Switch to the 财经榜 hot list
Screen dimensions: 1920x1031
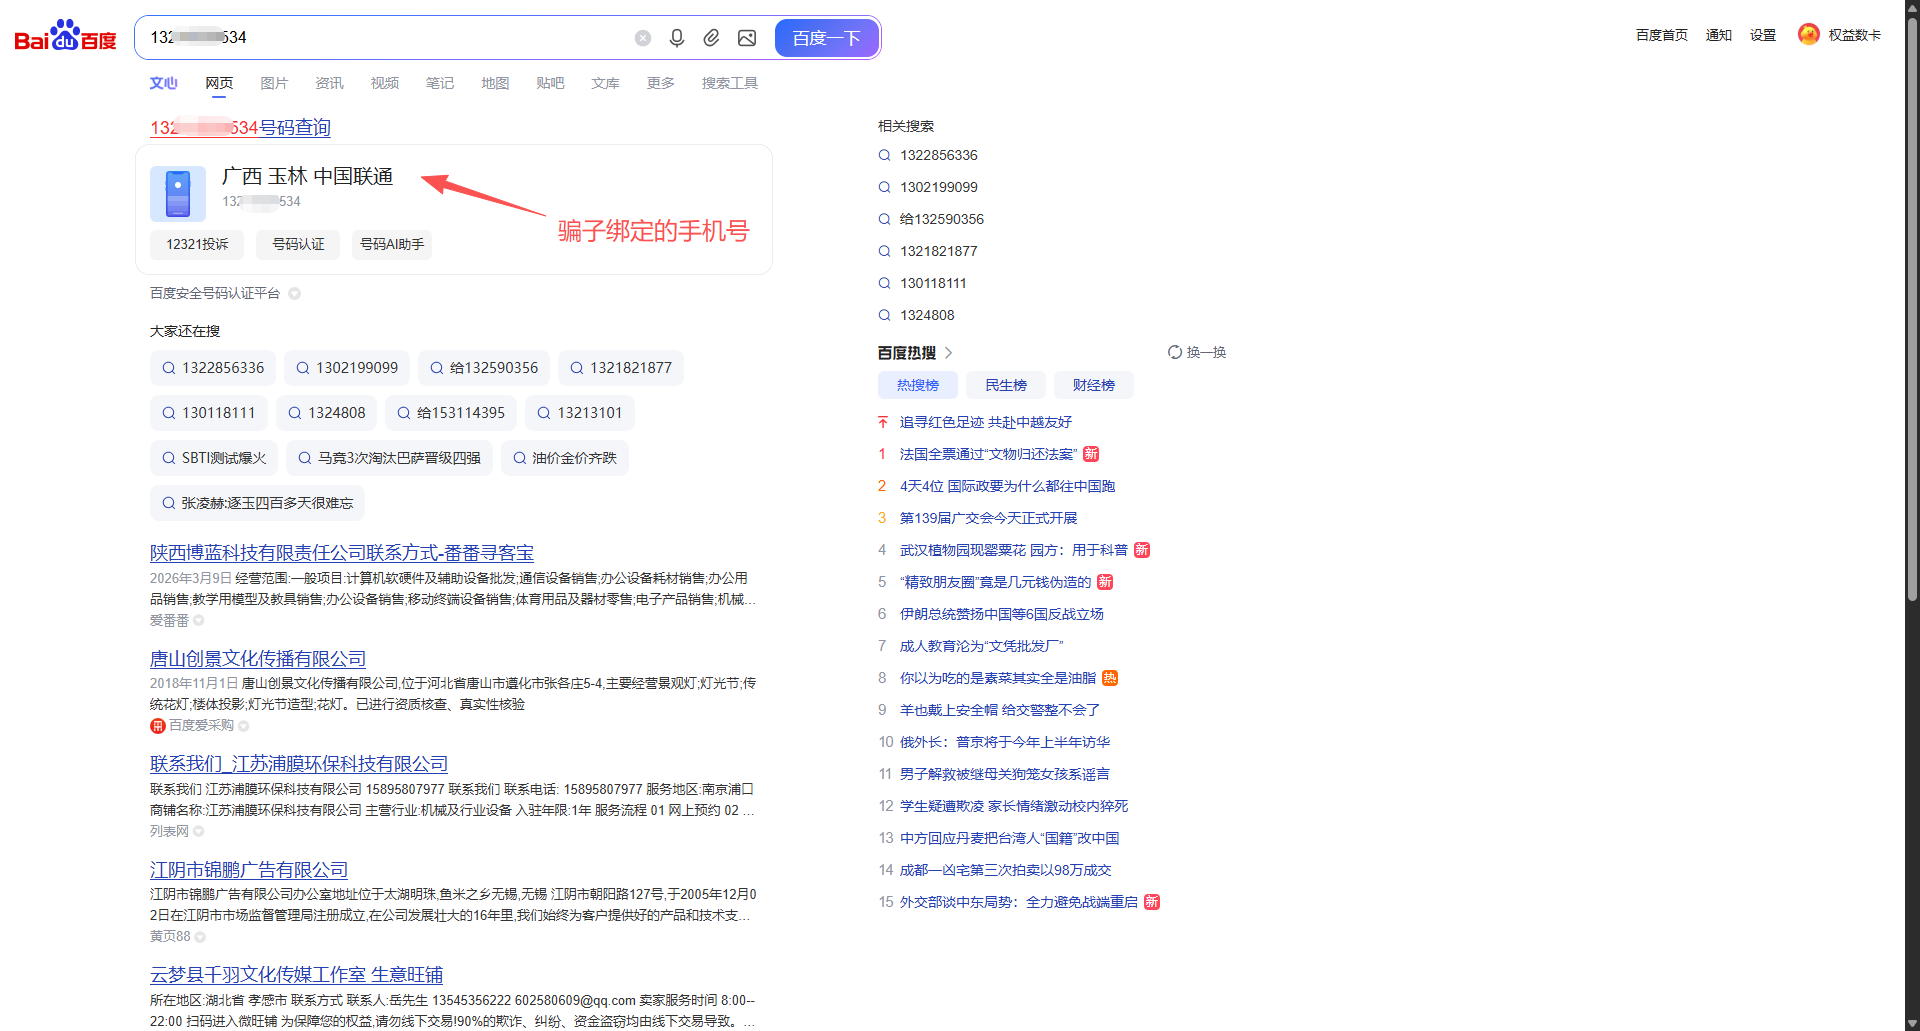coord(1093,385)
